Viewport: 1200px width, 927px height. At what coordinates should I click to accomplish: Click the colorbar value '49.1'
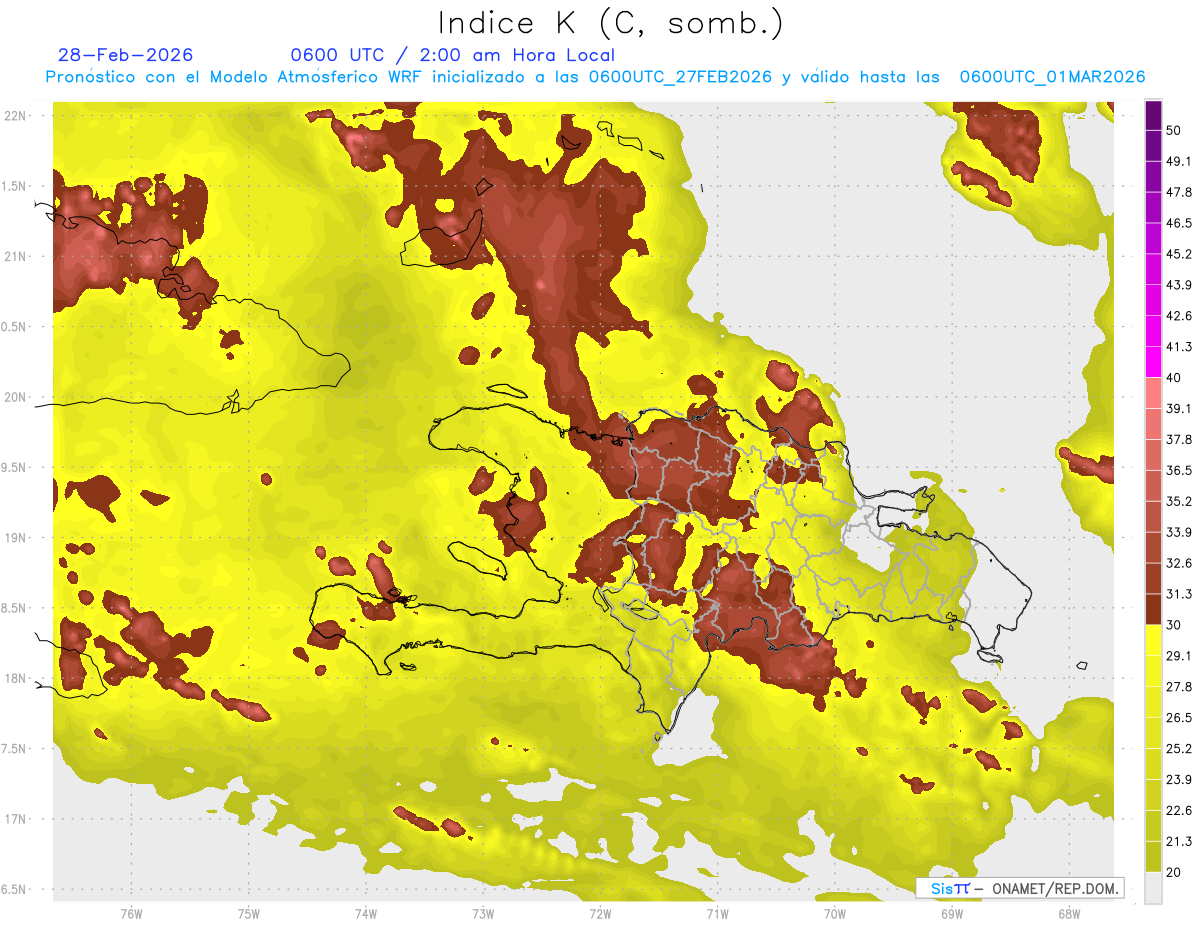click(x=1179, y=161)
